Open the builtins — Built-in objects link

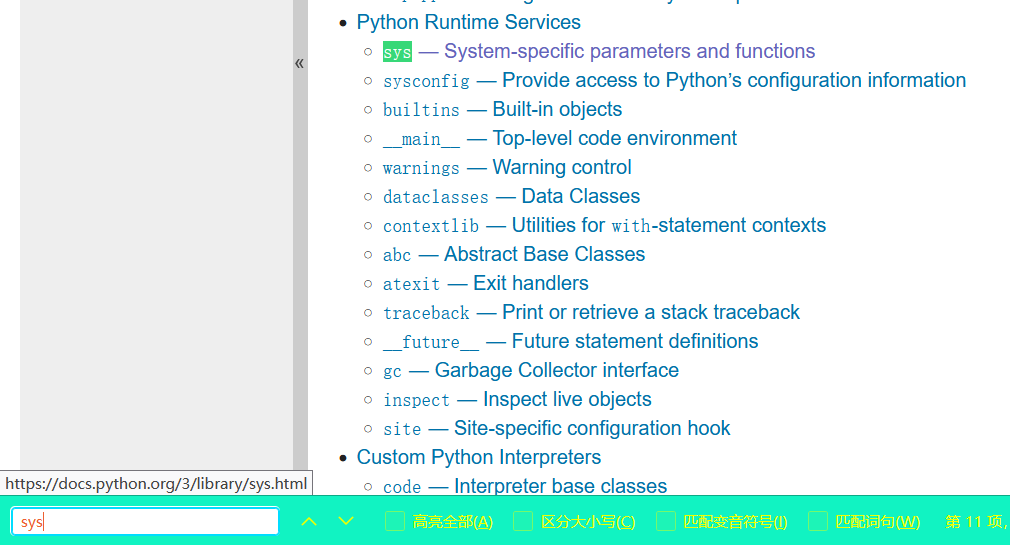pyautogui.click(x=502, y=110)
